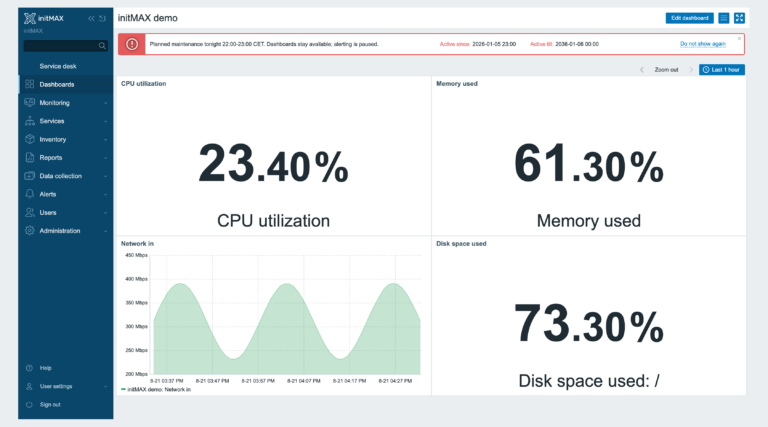The width and height of the screenshot is (768, 427).
Task: Expand Reports submenu chevron
Action: [x=105, y=158]
